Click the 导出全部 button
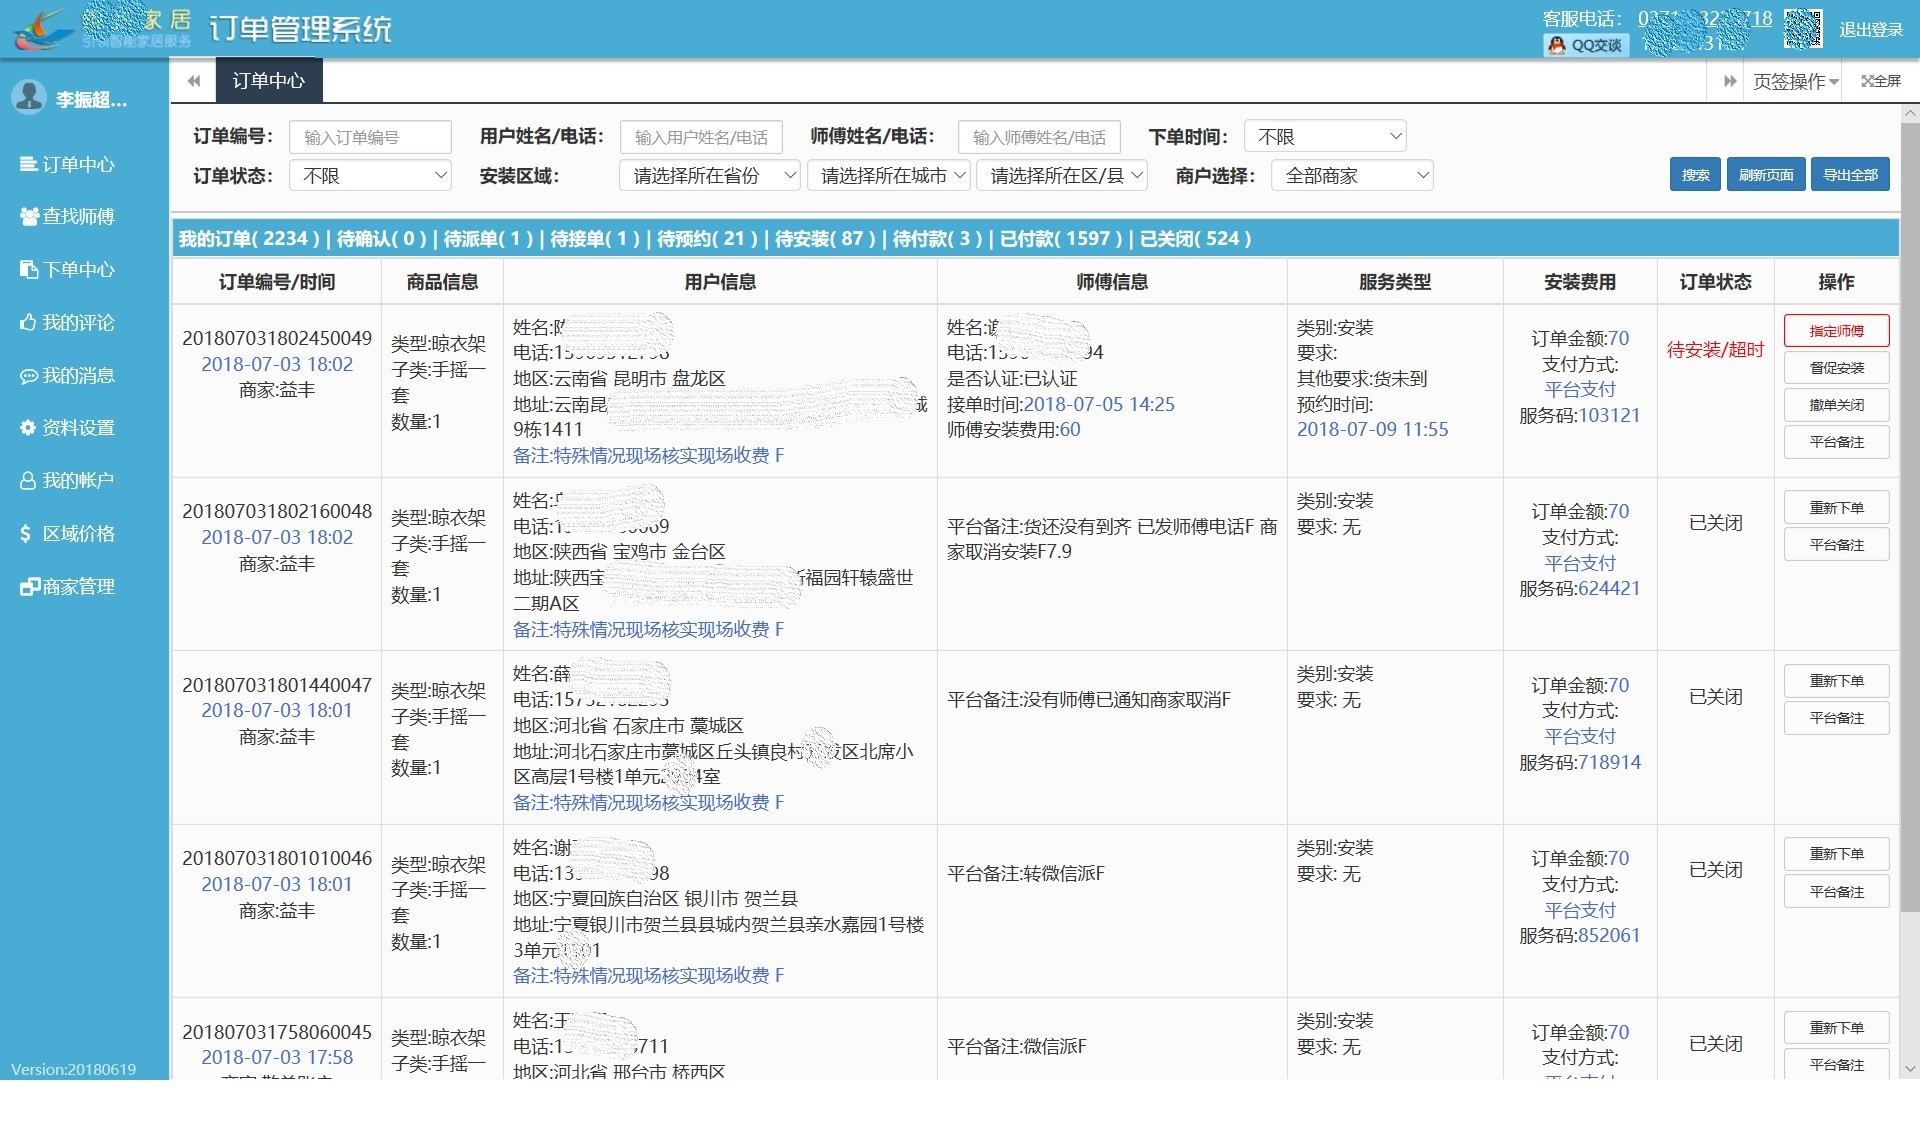Viewport: 1920px width, 1128px height. 1850,174
